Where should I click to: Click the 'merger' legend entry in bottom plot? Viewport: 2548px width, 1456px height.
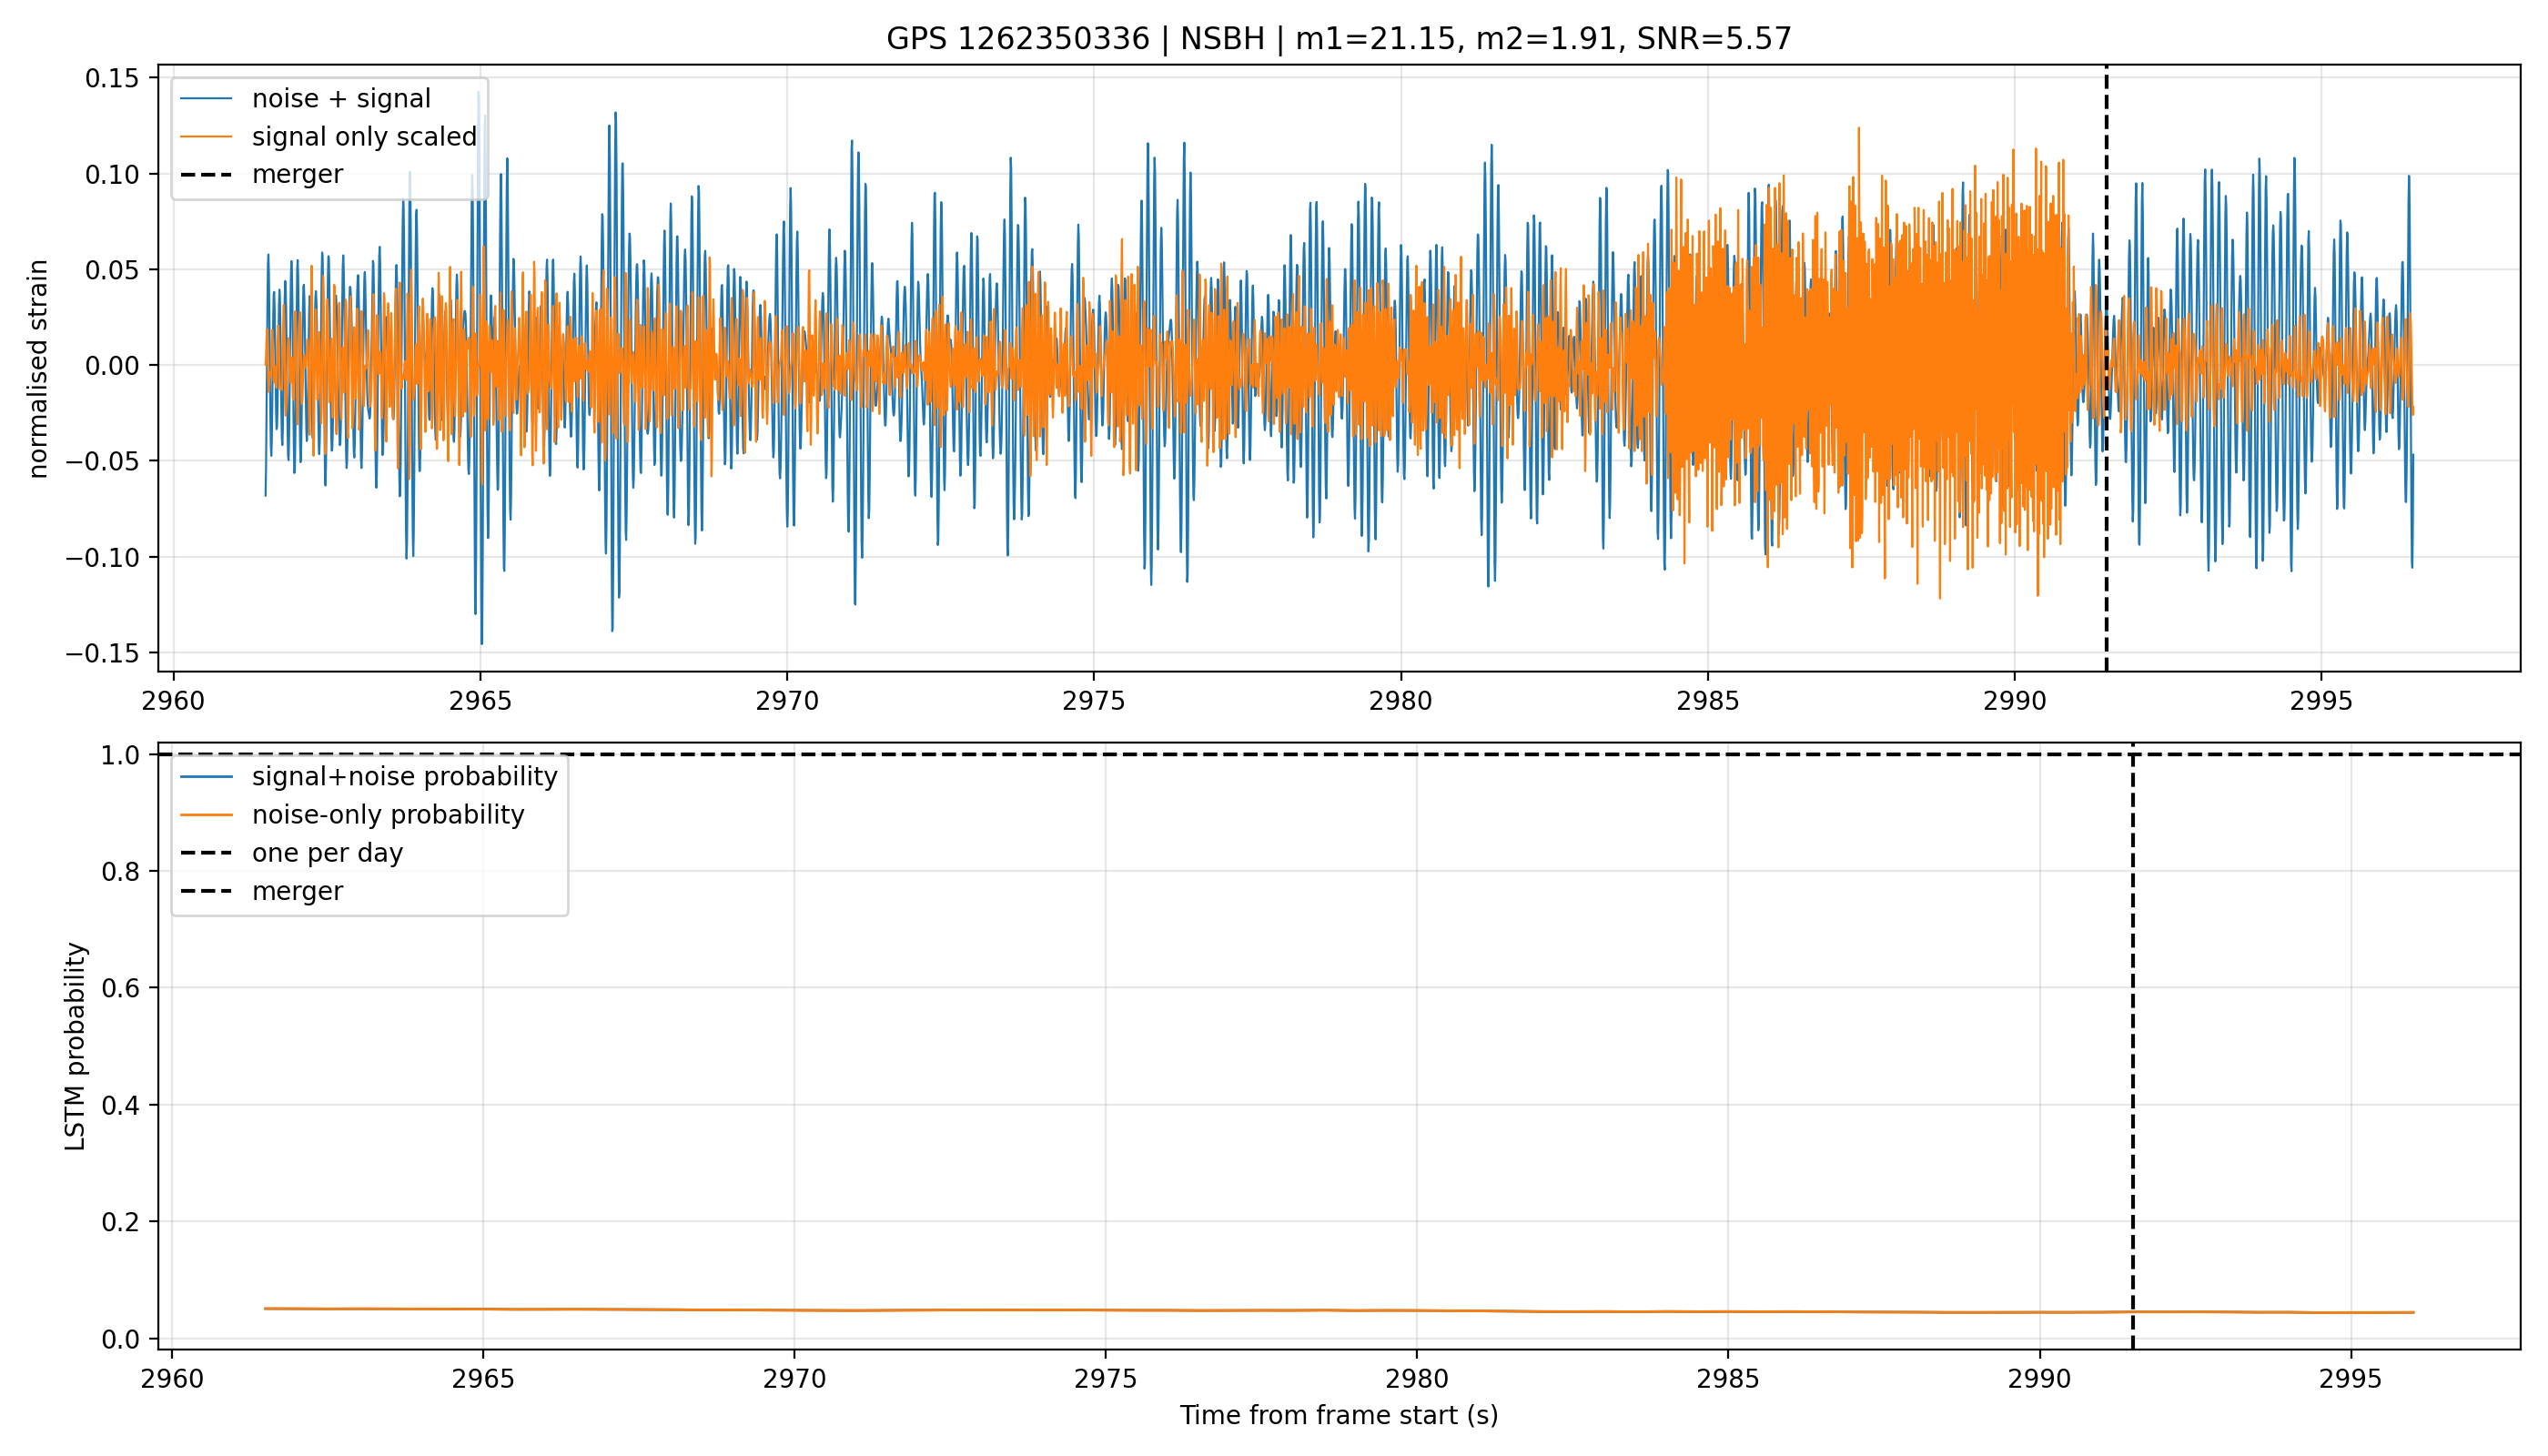pos(297,891)
